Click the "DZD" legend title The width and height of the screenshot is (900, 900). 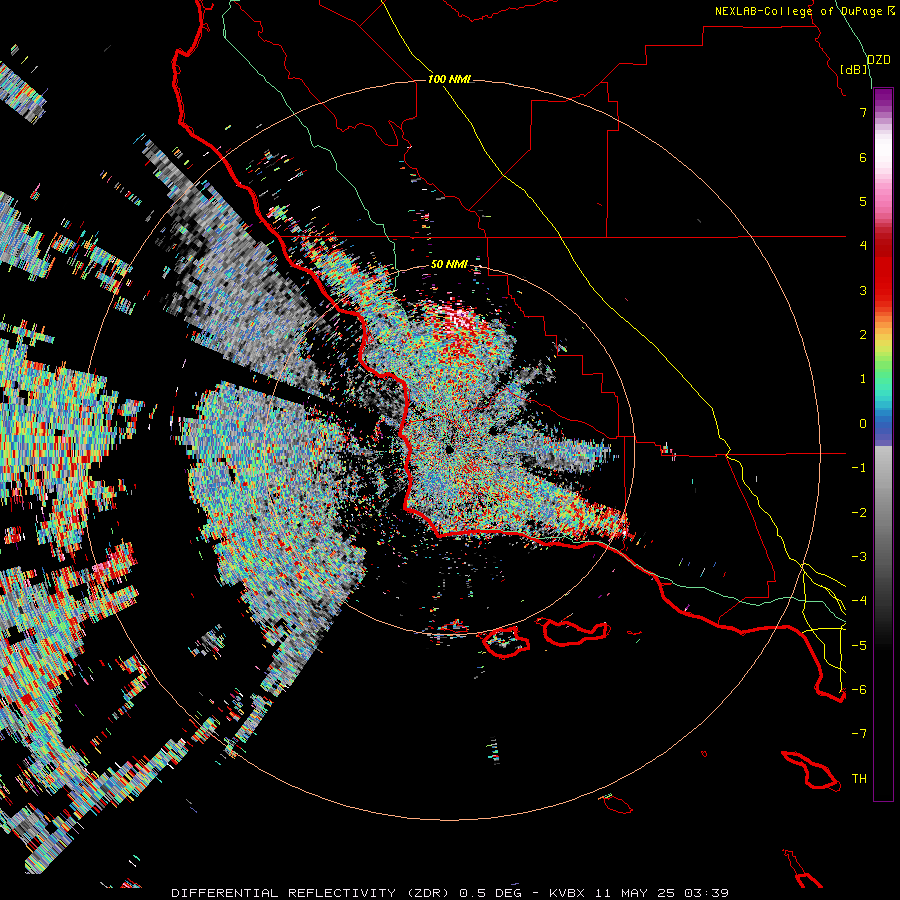879,60
